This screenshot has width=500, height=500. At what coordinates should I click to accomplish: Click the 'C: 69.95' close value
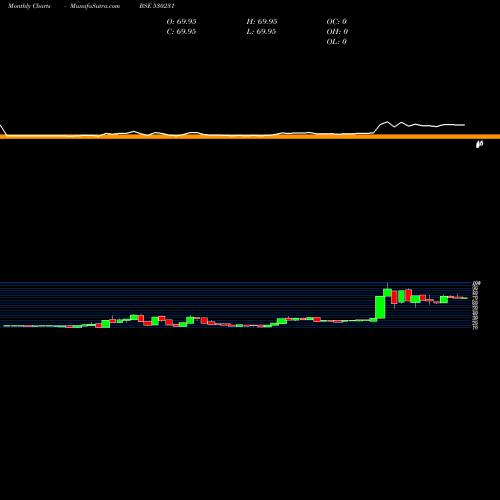pos(181,31)
